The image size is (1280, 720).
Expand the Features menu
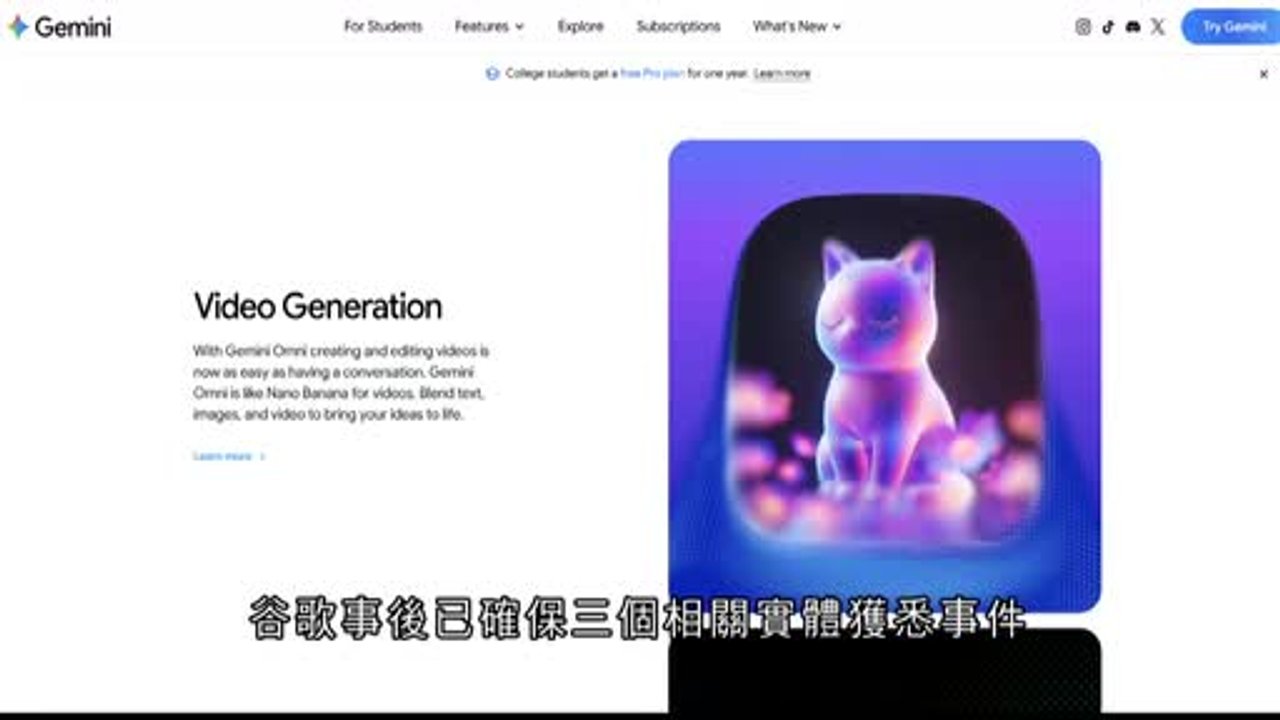click(x=489, y=27)
